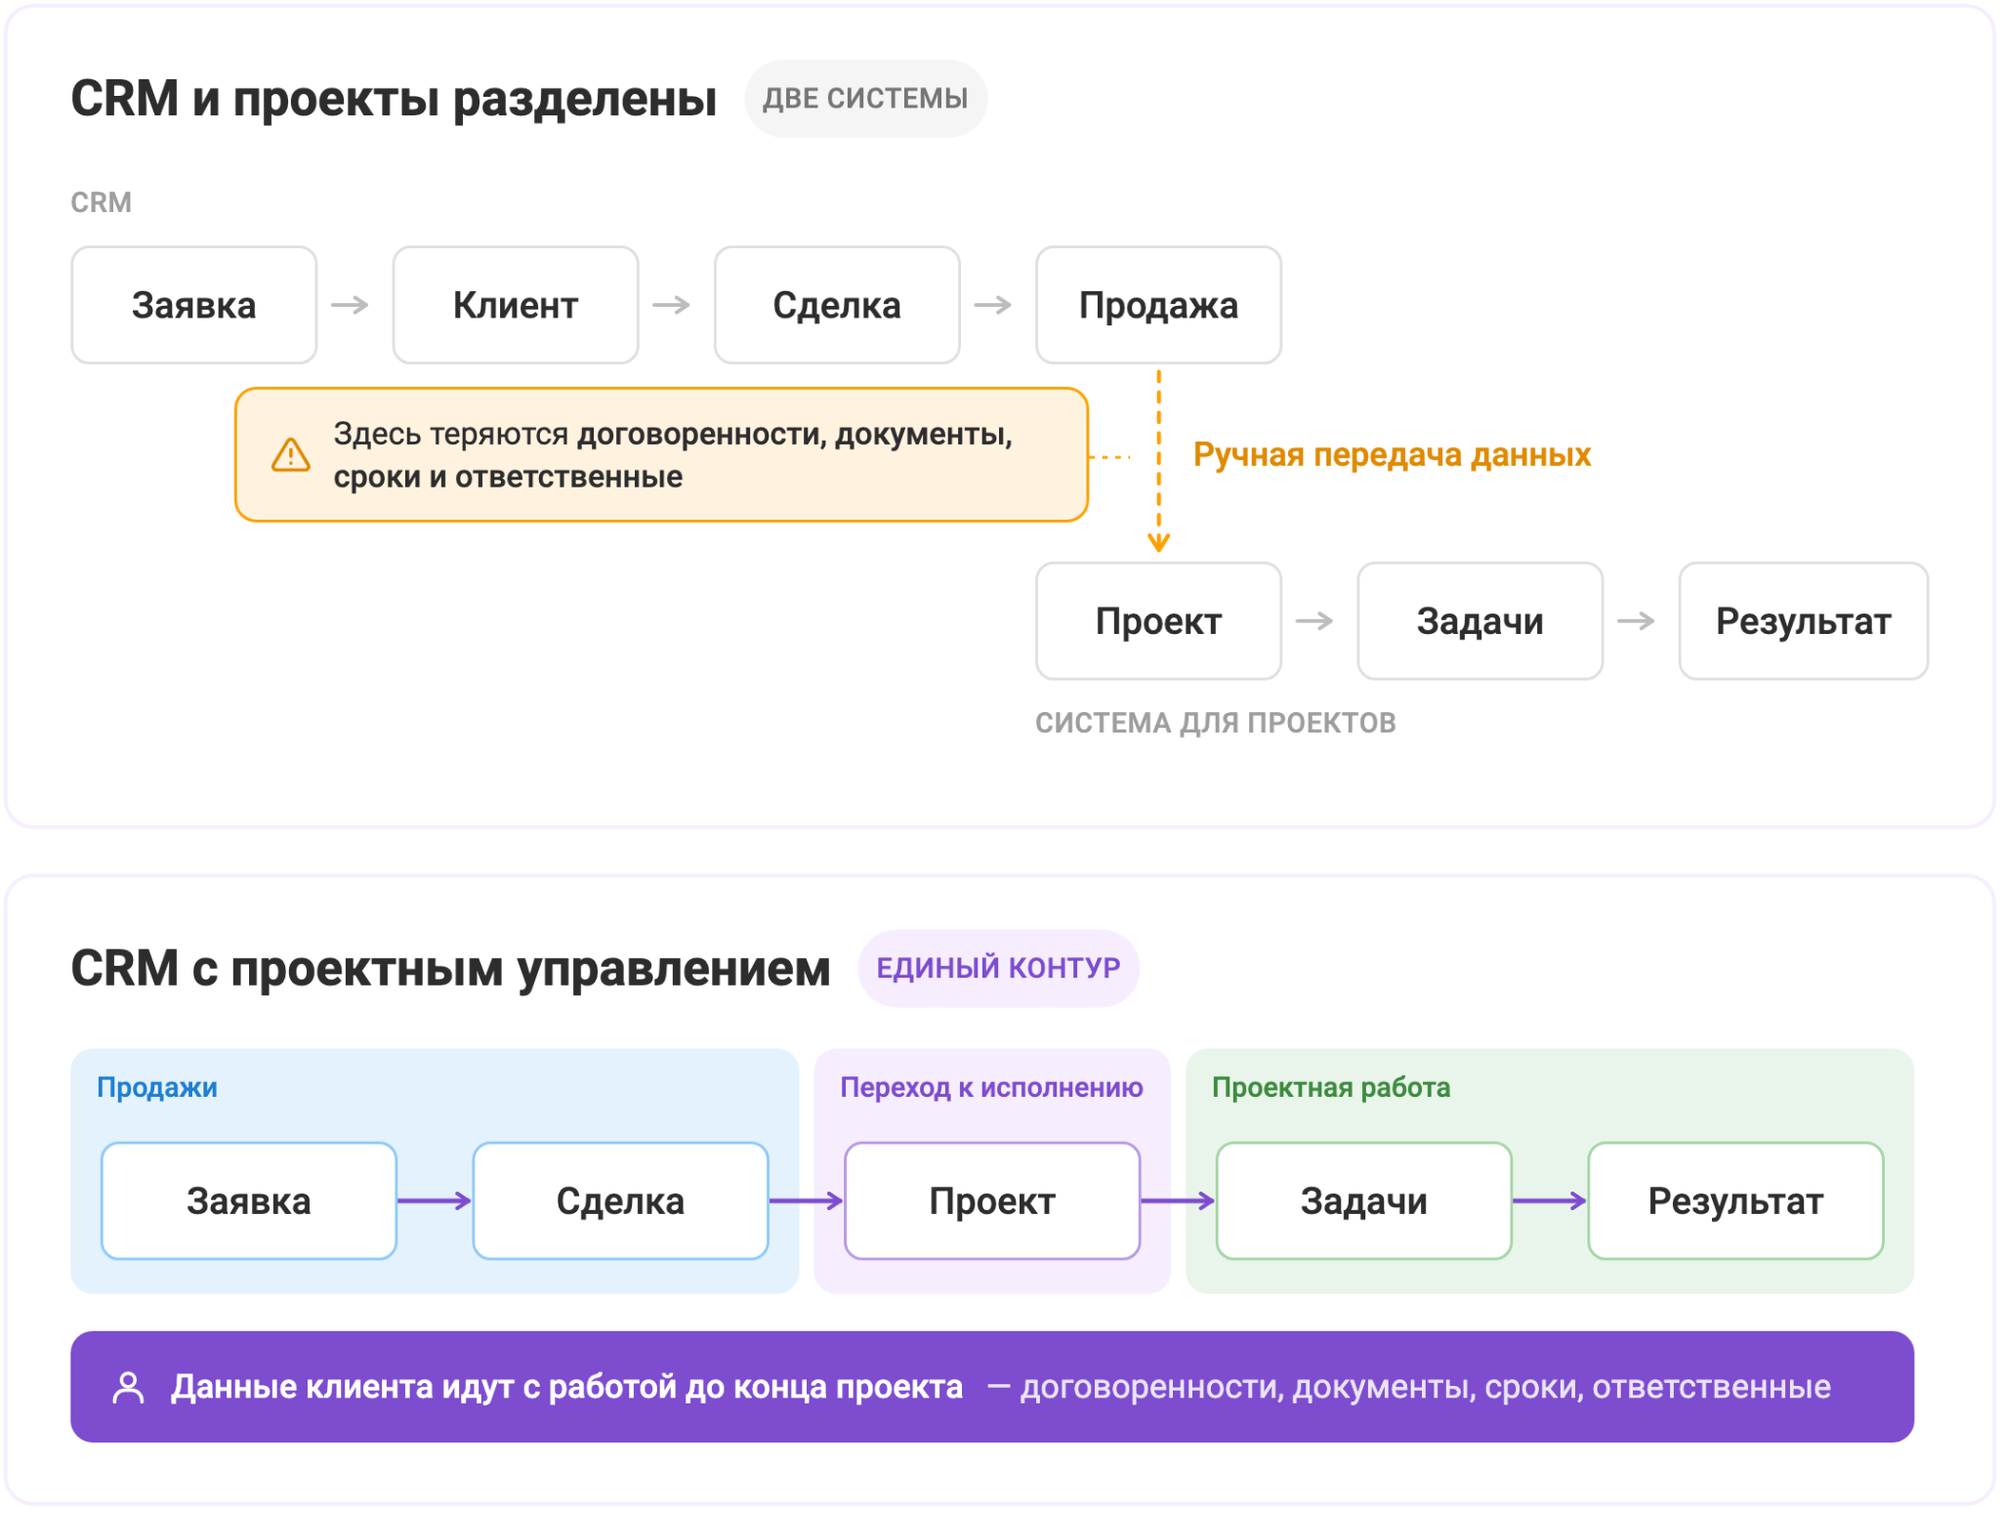Click the Продажа box
This screenshot has height=1513, width=2000.
click(x=1158, y=305)
